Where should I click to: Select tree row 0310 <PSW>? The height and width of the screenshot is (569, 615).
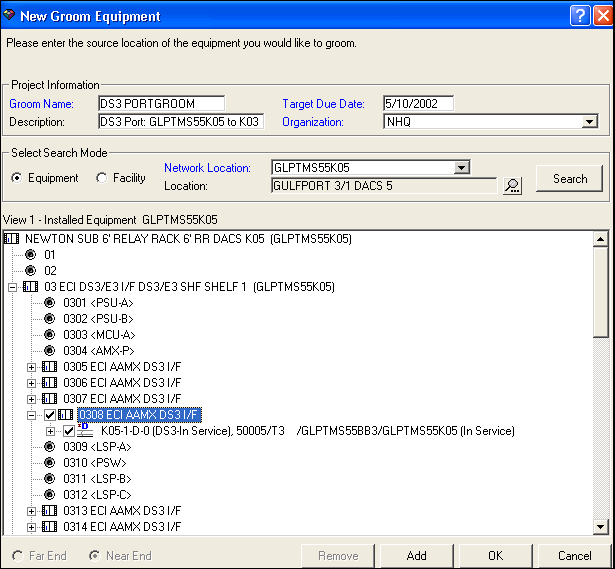(95, 463)
